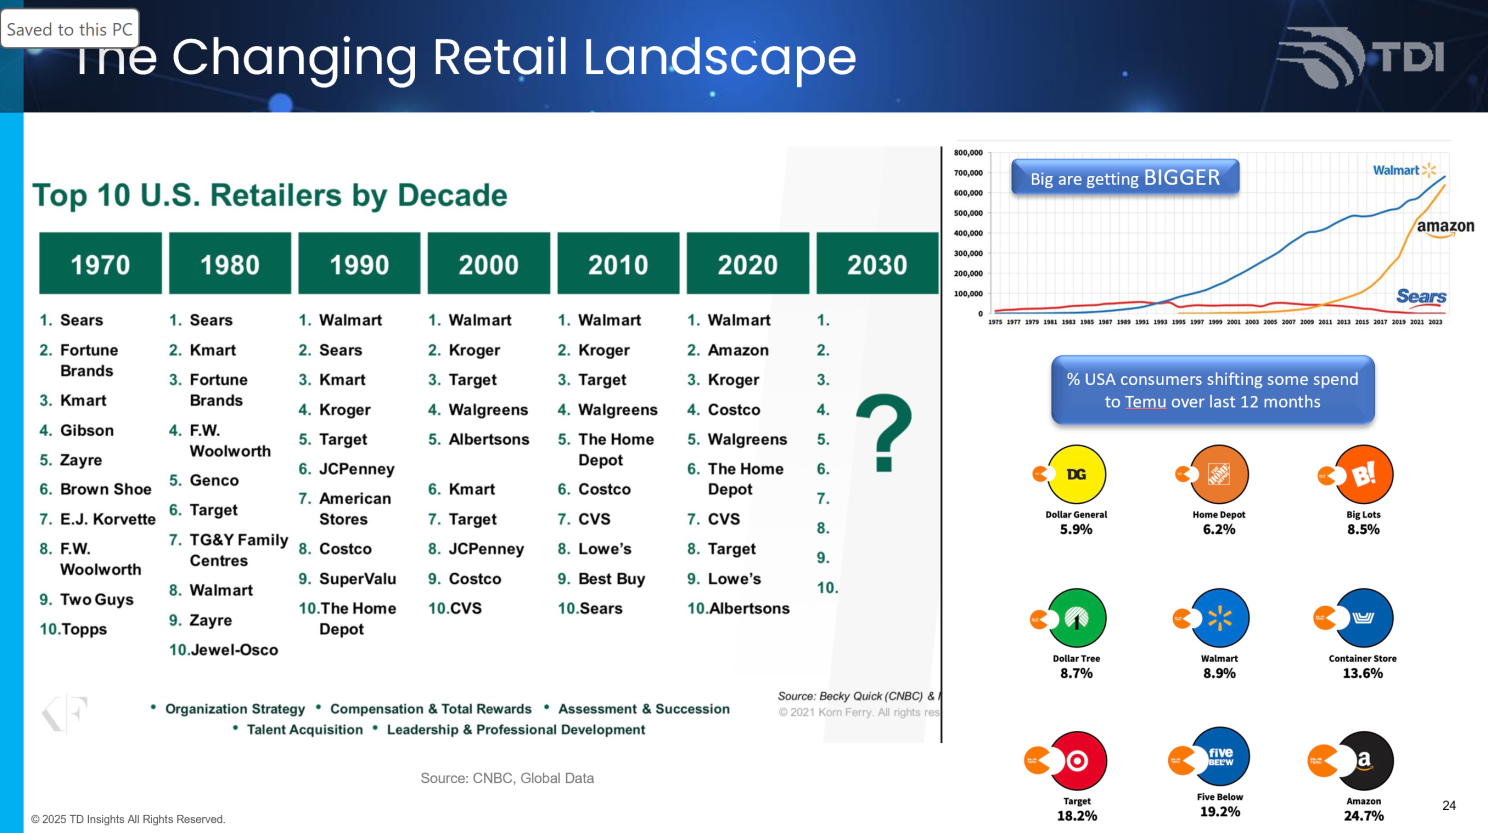The width and height of the screenshot is (1488, 833).
Task: Click the TD Insights copyright notice
Action: tap(128, 819)
